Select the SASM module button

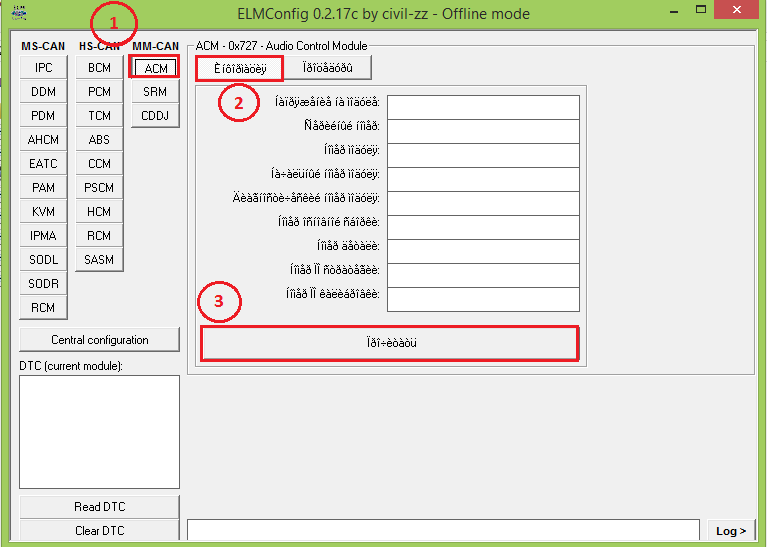tap(99, 260)
